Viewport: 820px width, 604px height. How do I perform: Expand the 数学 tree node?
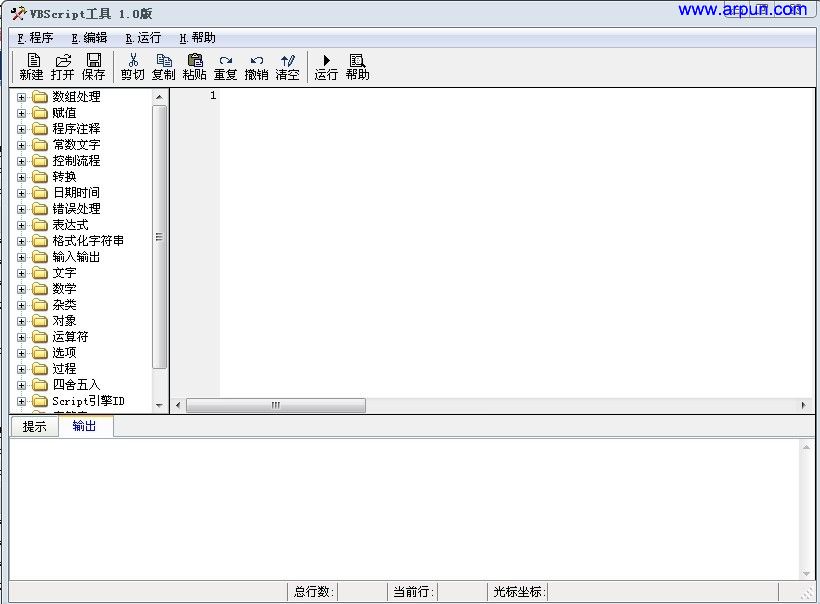(21, 289)
